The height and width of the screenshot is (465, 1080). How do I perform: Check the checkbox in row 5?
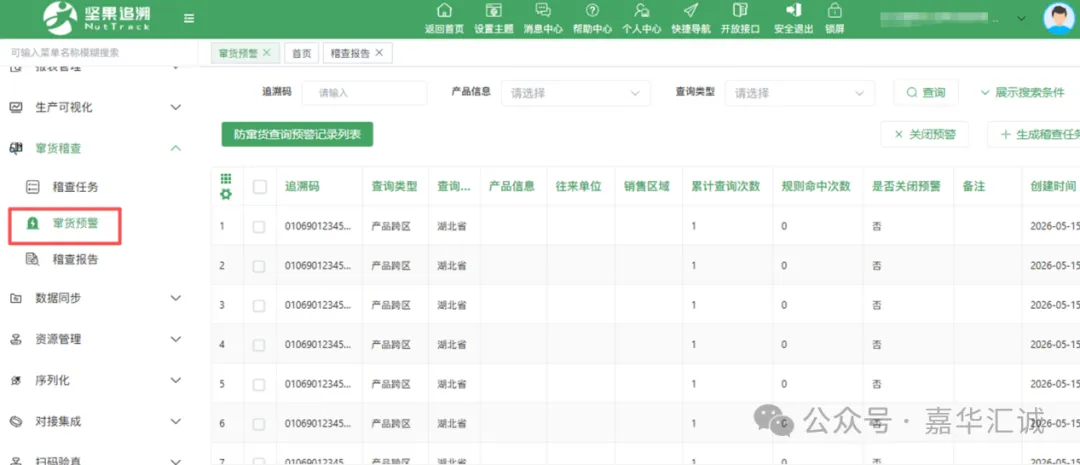click(x=259, y=384)
